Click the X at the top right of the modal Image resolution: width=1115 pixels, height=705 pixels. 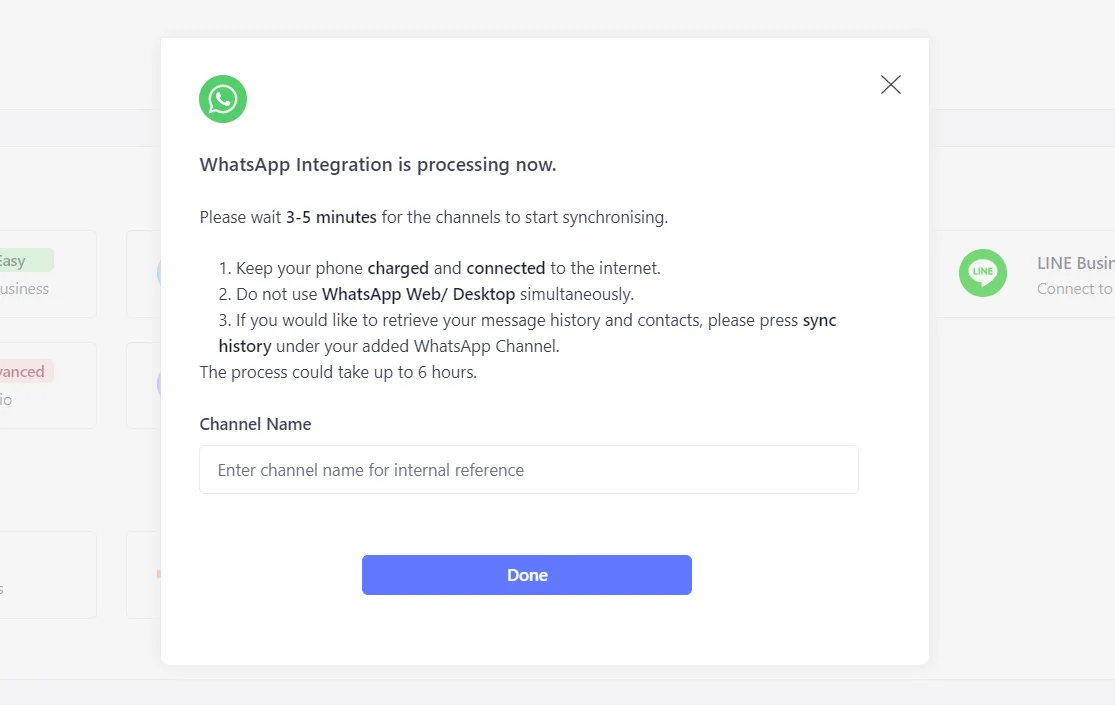pyautogui.click(x=890, y=84)
